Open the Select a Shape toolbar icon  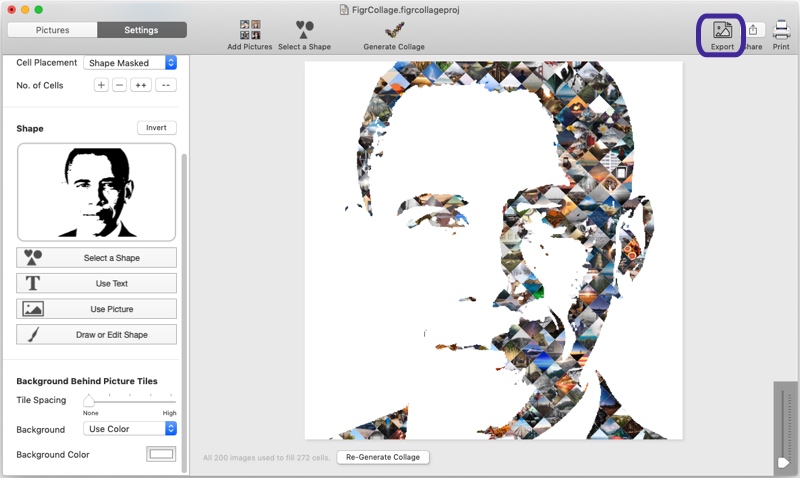coord(305,30)
